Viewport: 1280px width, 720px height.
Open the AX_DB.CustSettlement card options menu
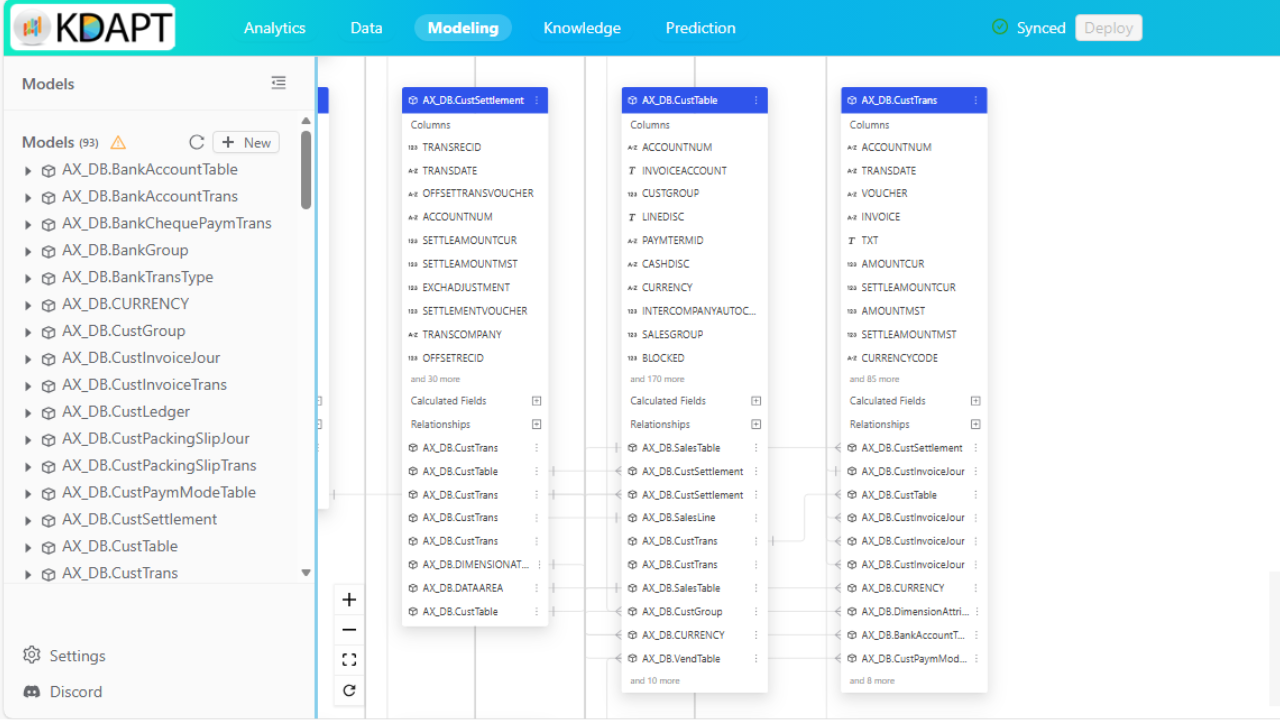(x=537, y=100)
